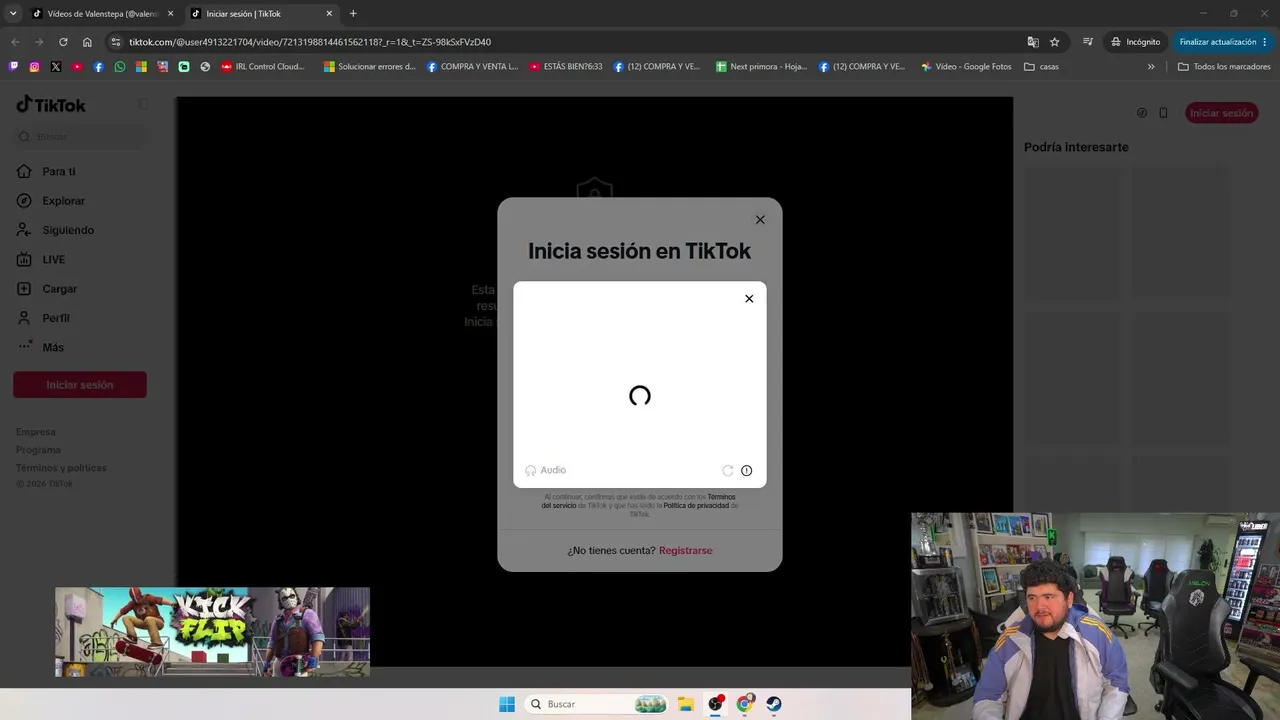Close the Iniciar sesión TikTok tab
This screenshot has width=1280, height=720.
pos(329,14)
